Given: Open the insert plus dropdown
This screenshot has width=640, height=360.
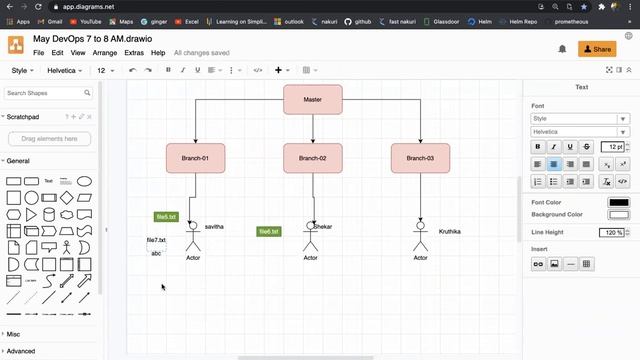Looking at the screenshot, I should (x=282, y=70).
